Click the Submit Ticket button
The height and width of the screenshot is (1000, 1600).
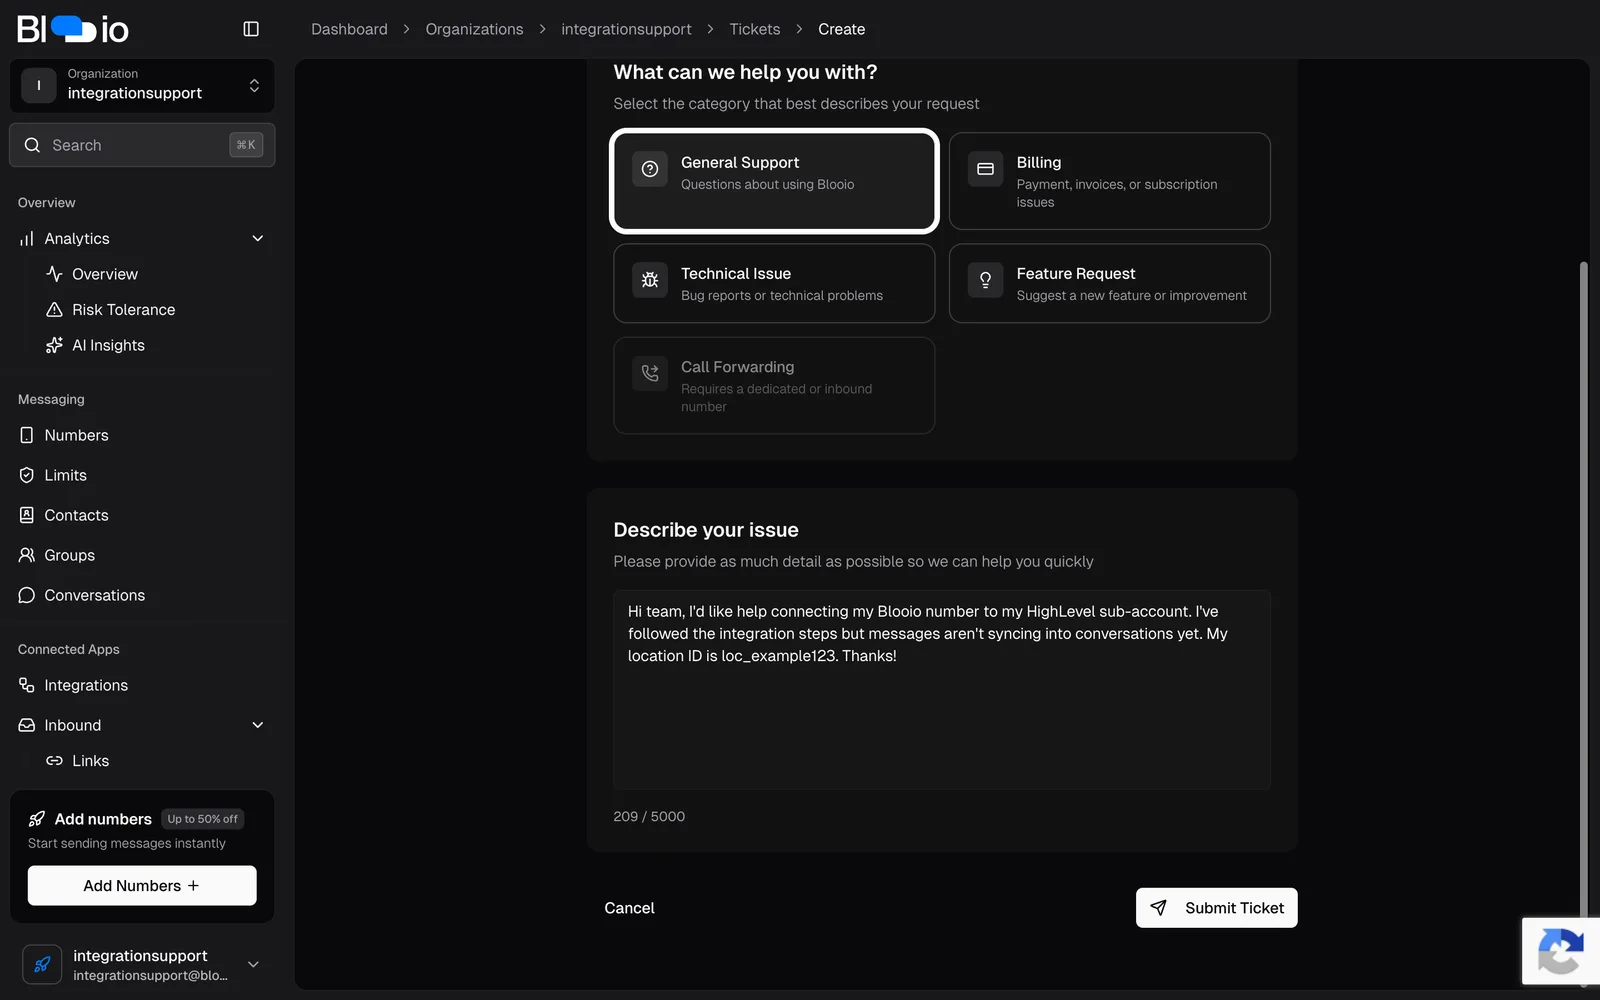(1216, 908)
